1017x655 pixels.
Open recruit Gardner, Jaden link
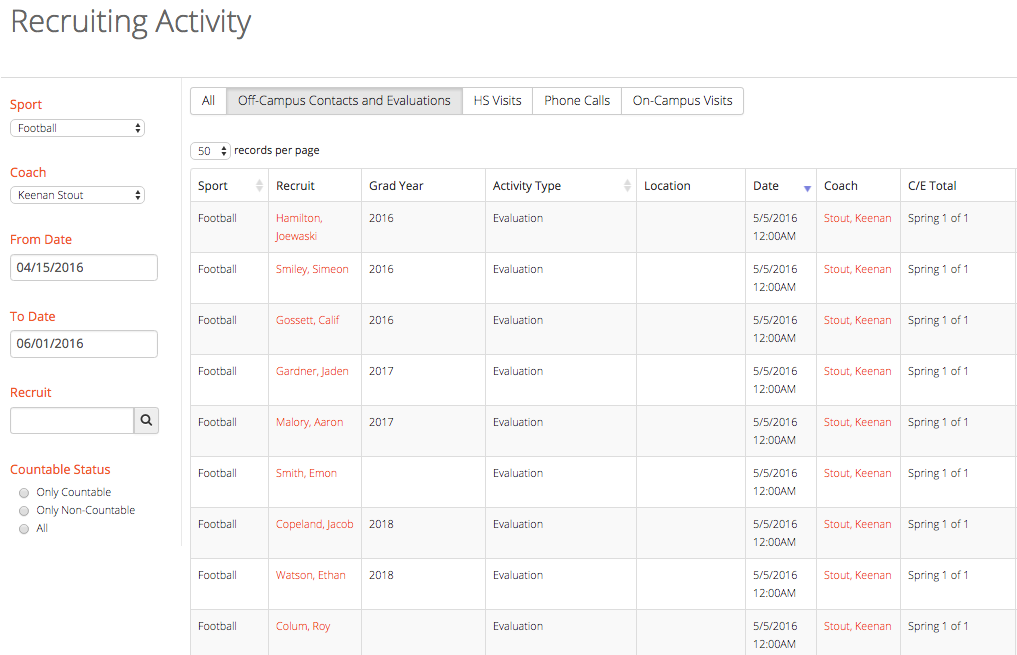coord(312,371)
